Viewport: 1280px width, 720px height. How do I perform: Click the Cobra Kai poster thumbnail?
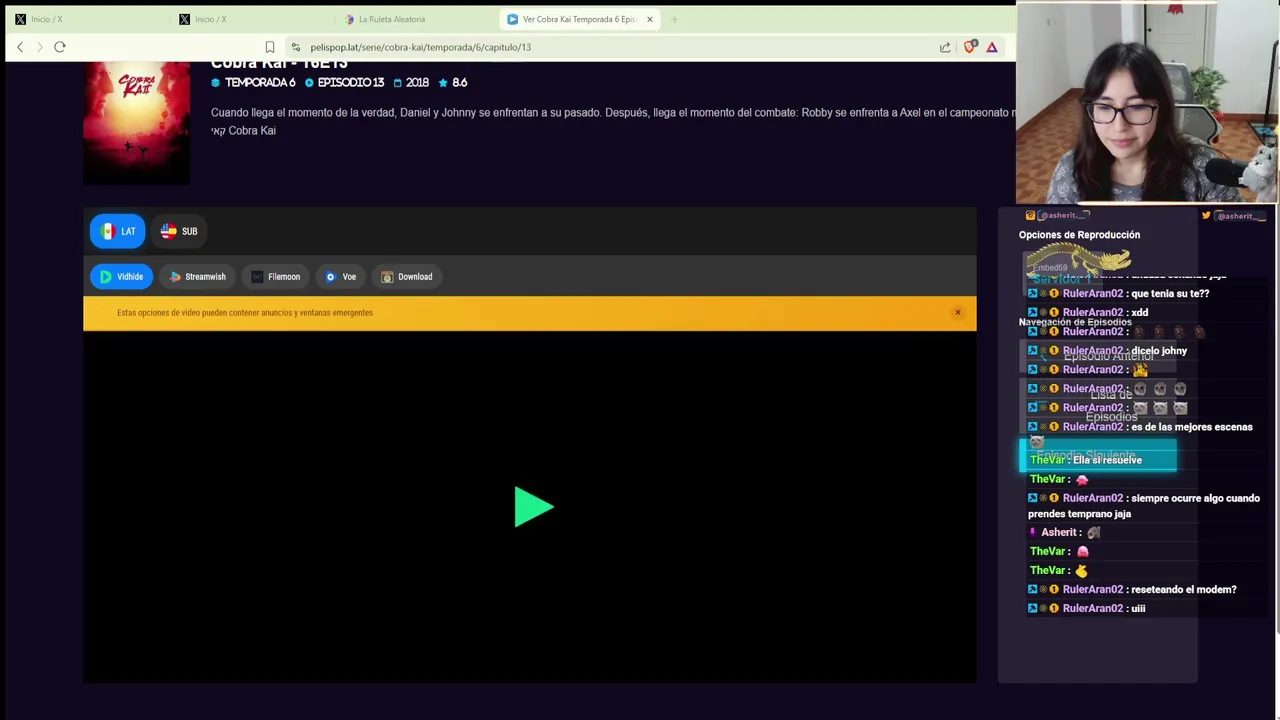[x=136, y=123]
